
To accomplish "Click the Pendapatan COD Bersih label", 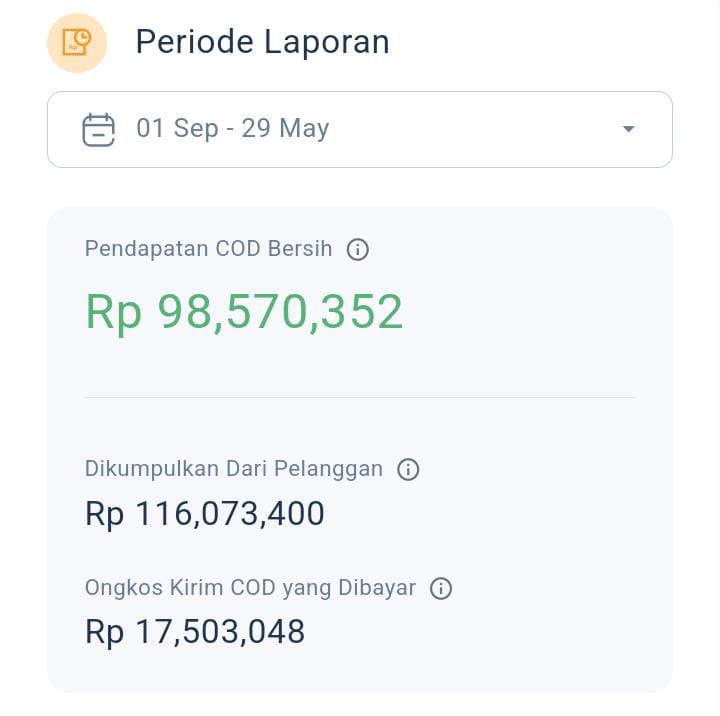I will [x=208, y=249].
